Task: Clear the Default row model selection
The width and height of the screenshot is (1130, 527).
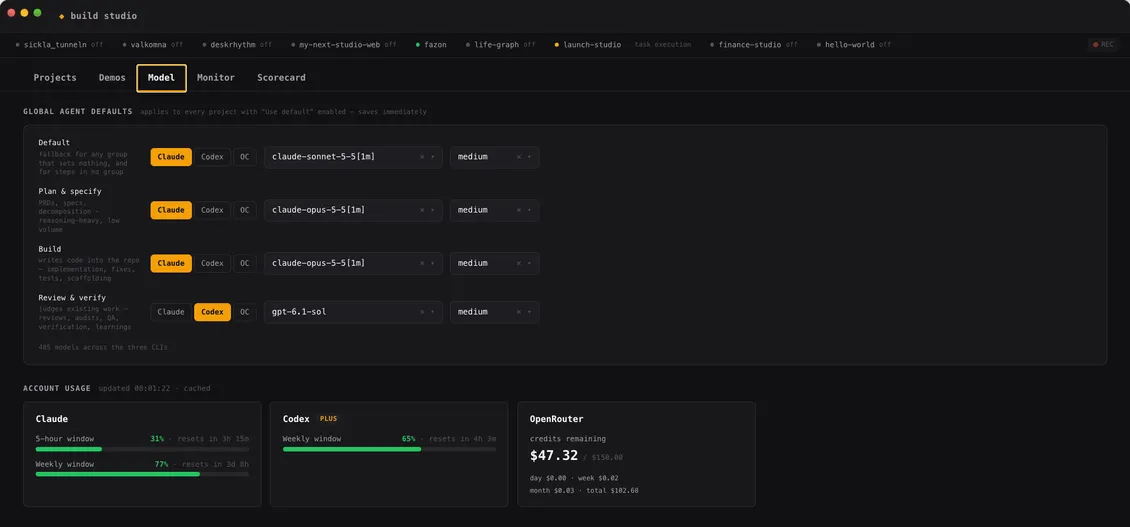Action: pos(422,157)
